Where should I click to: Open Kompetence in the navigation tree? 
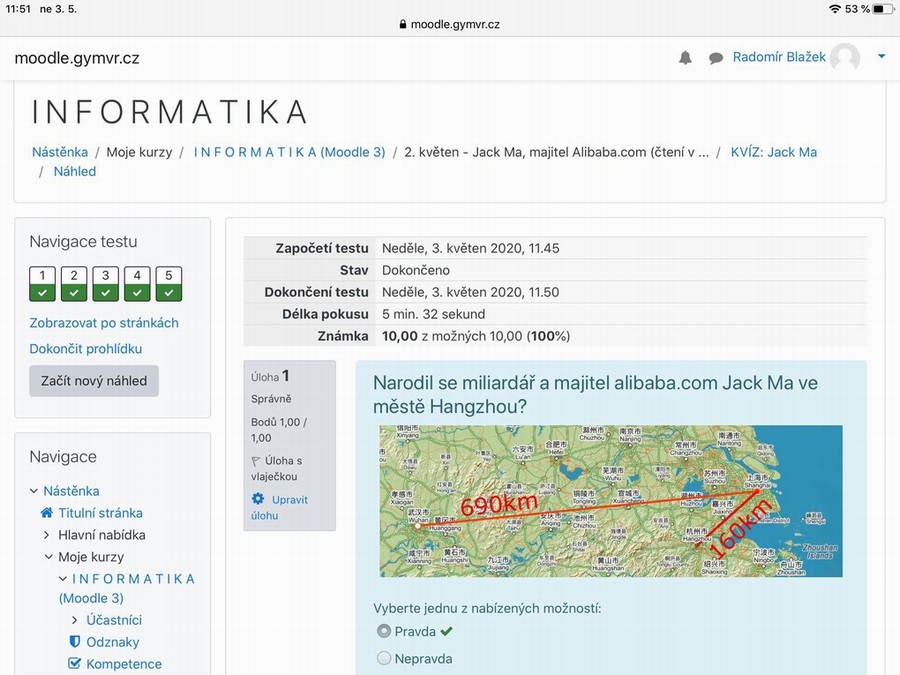[x=124, y=664]
